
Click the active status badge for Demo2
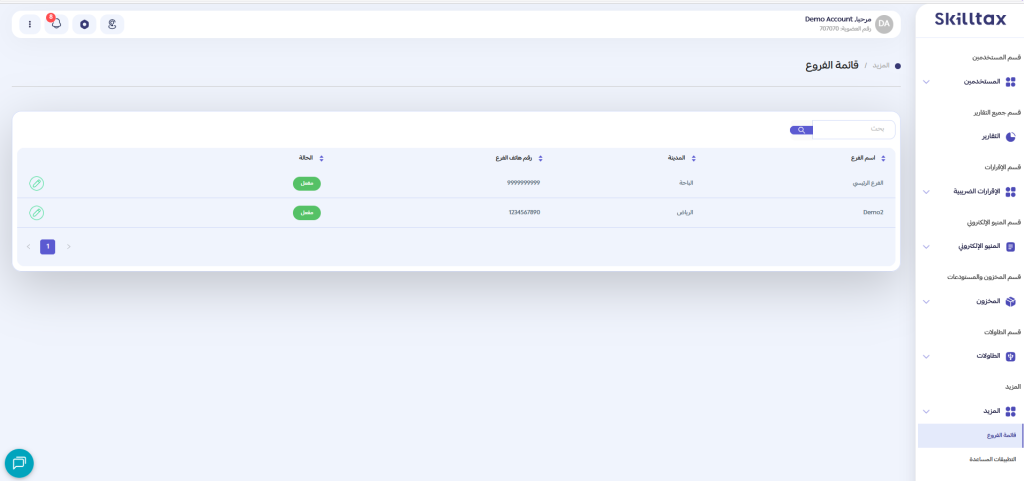[x=306, y=213]
